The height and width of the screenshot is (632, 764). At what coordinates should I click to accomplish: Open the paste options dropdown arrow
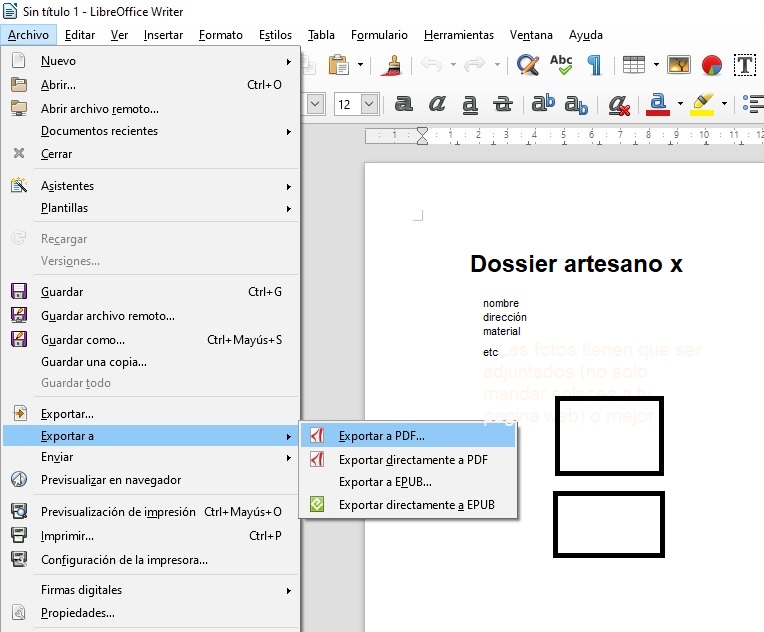[361, 64]
